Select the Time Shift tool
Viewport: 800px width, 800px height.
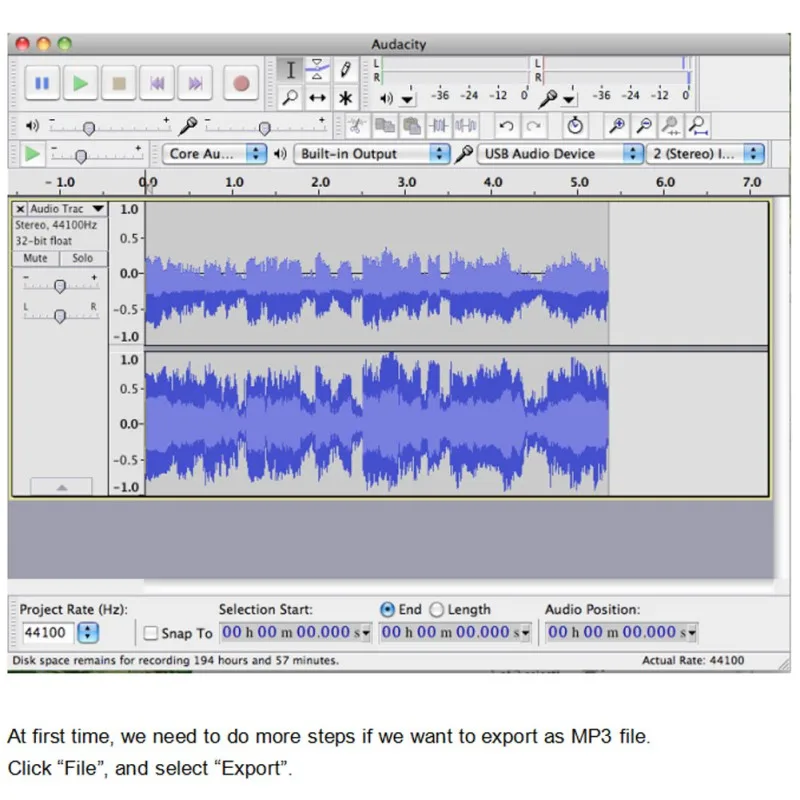pos(317,97)
